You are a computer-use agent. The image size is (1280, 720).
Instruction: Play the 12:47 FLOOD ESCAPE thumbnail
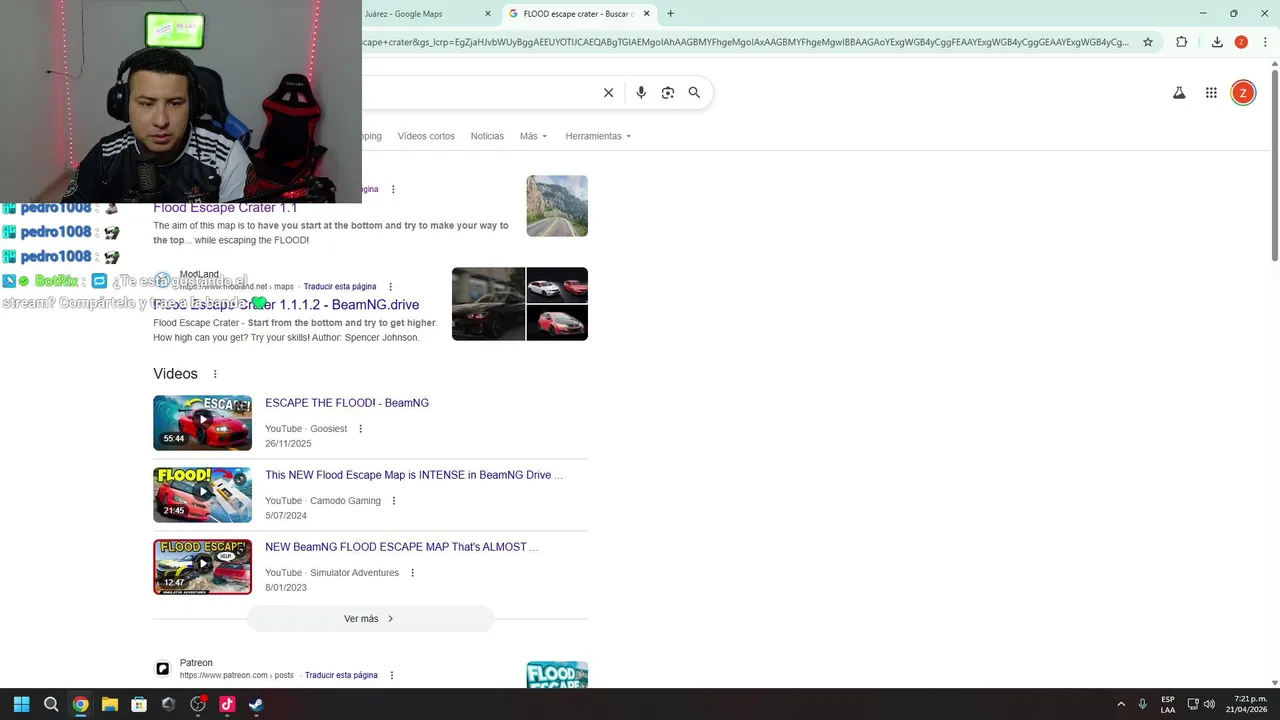pos(202,567)
